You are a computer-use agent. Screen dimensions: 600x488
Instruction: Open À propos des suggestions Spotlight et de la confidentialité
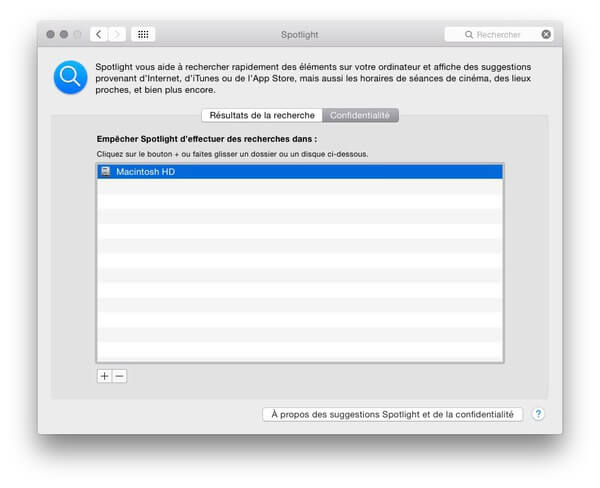tap(393, 415)
